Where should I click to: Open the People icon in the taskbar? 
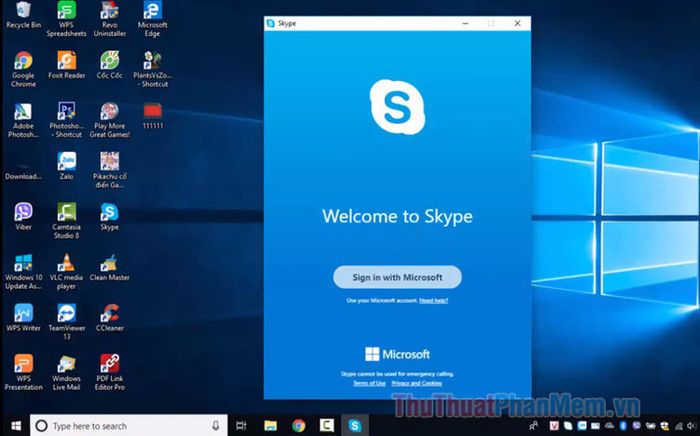(x=533, y=425)
